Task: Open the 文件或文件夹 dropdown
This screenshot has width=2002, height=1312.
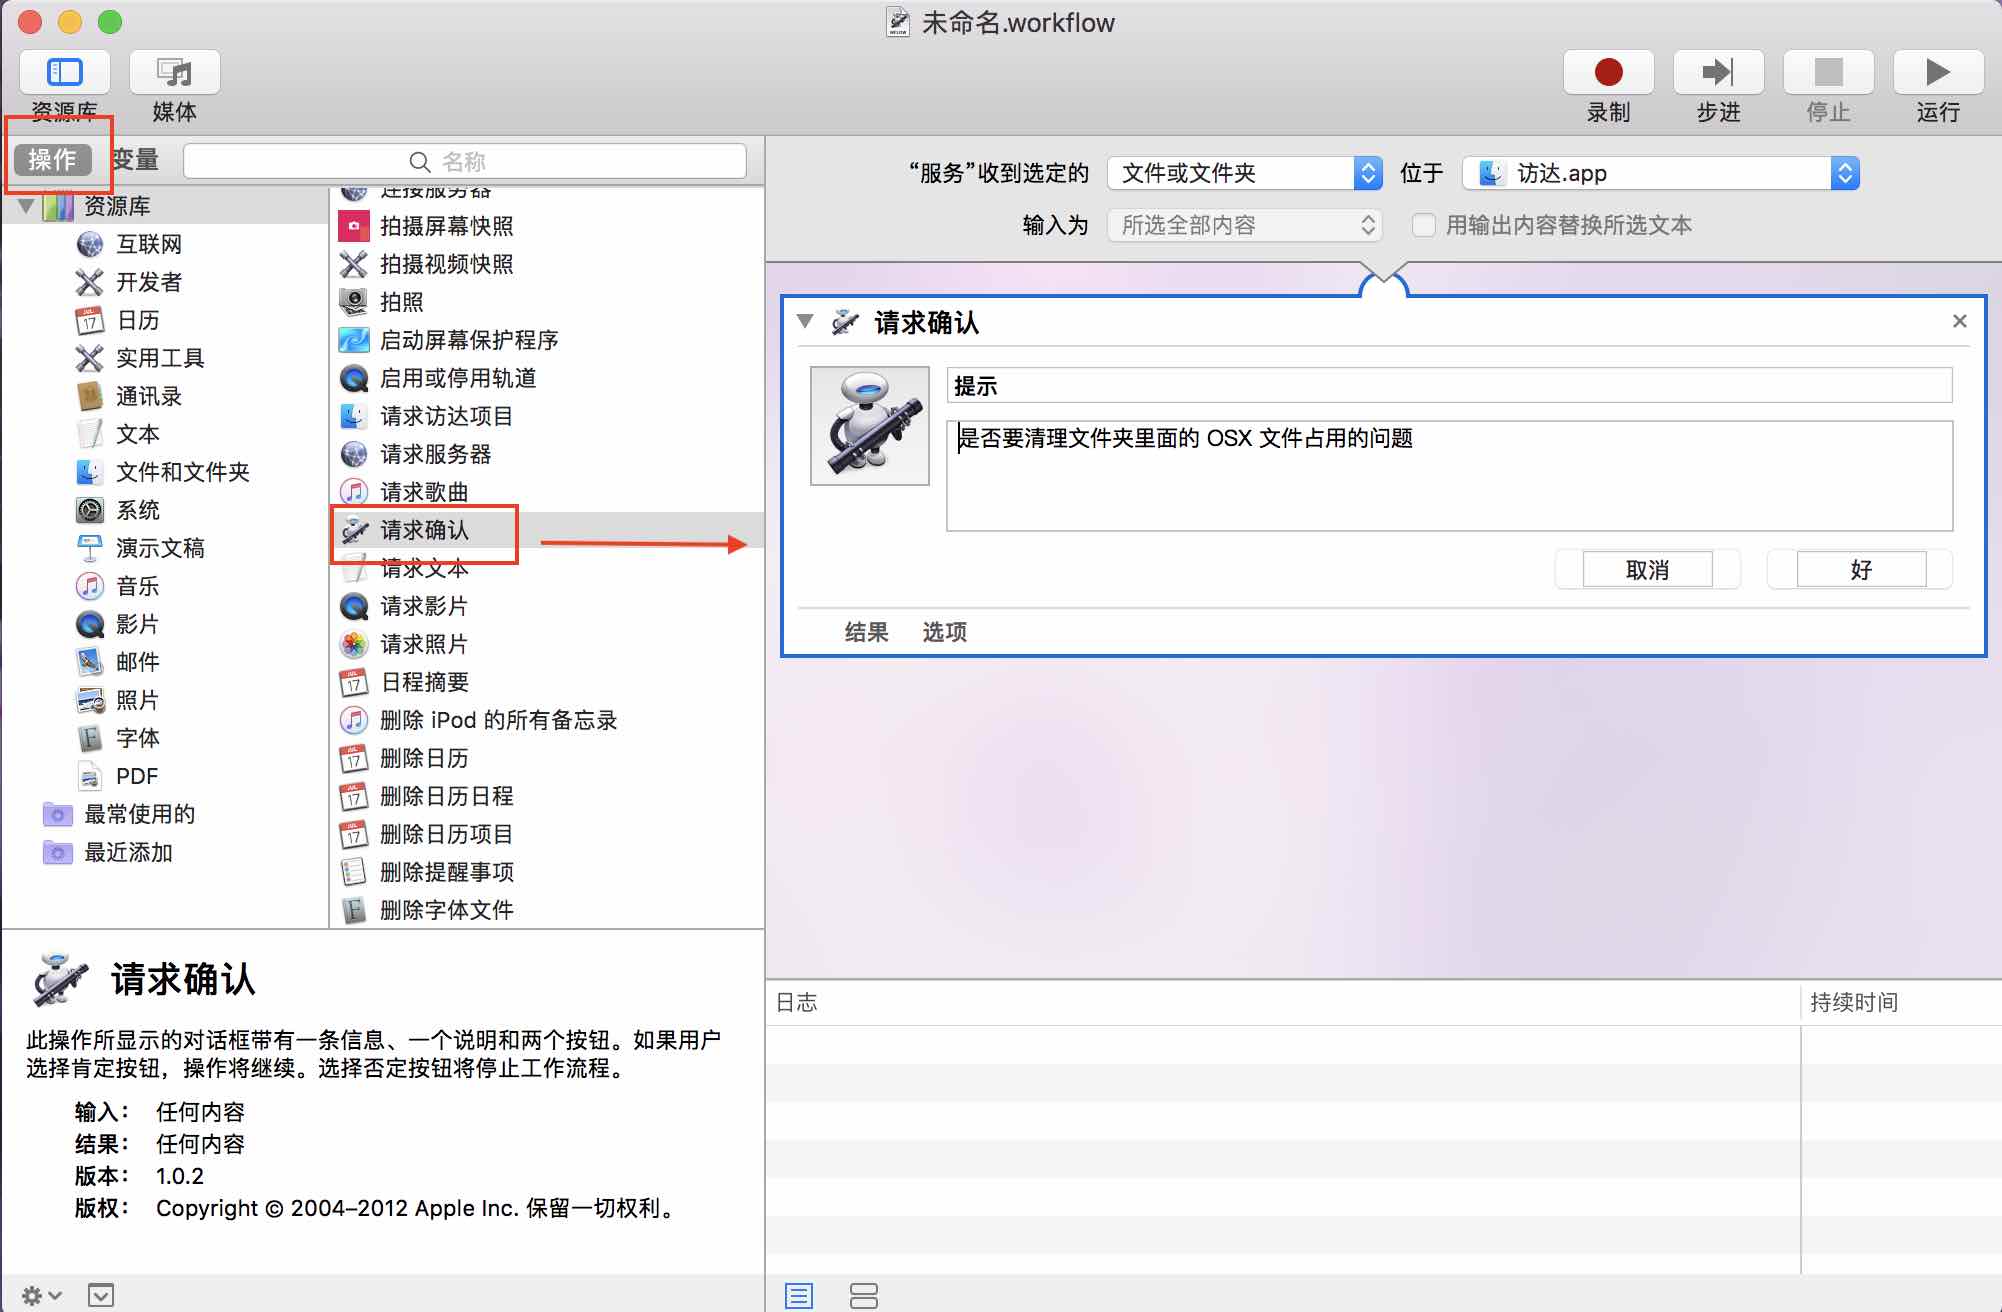Action: [x=1244, y=173]
